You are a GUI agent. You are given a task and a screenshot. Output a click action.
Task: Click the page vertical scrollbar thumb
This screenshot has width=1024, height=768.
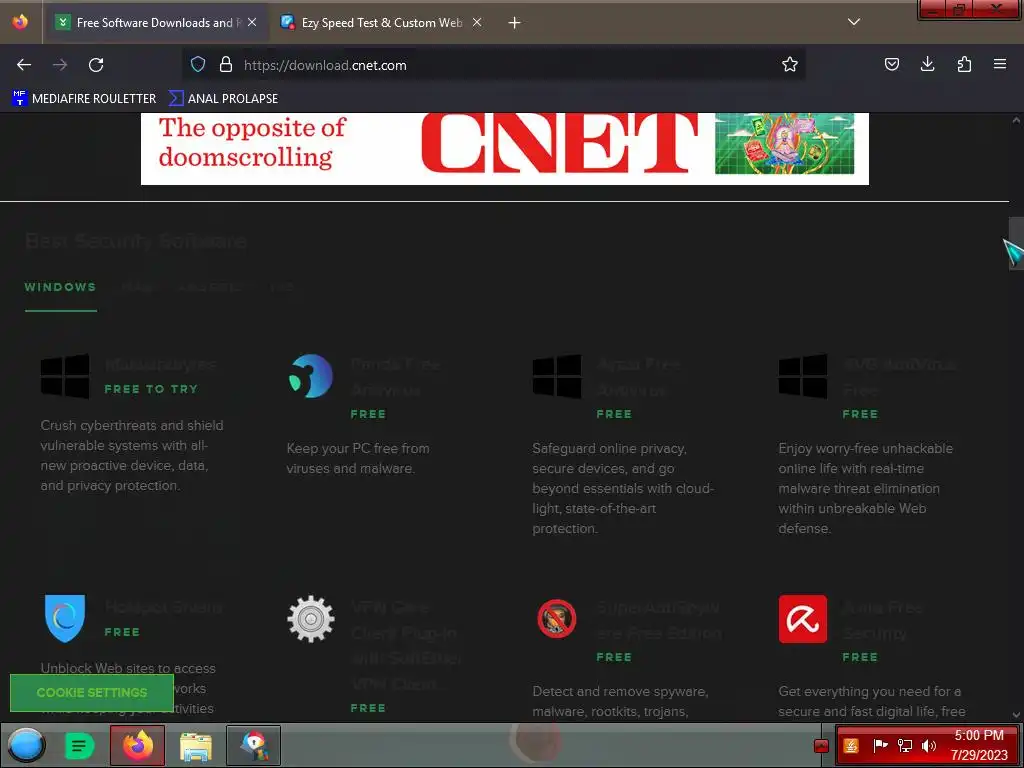(x=1016, y=243)
